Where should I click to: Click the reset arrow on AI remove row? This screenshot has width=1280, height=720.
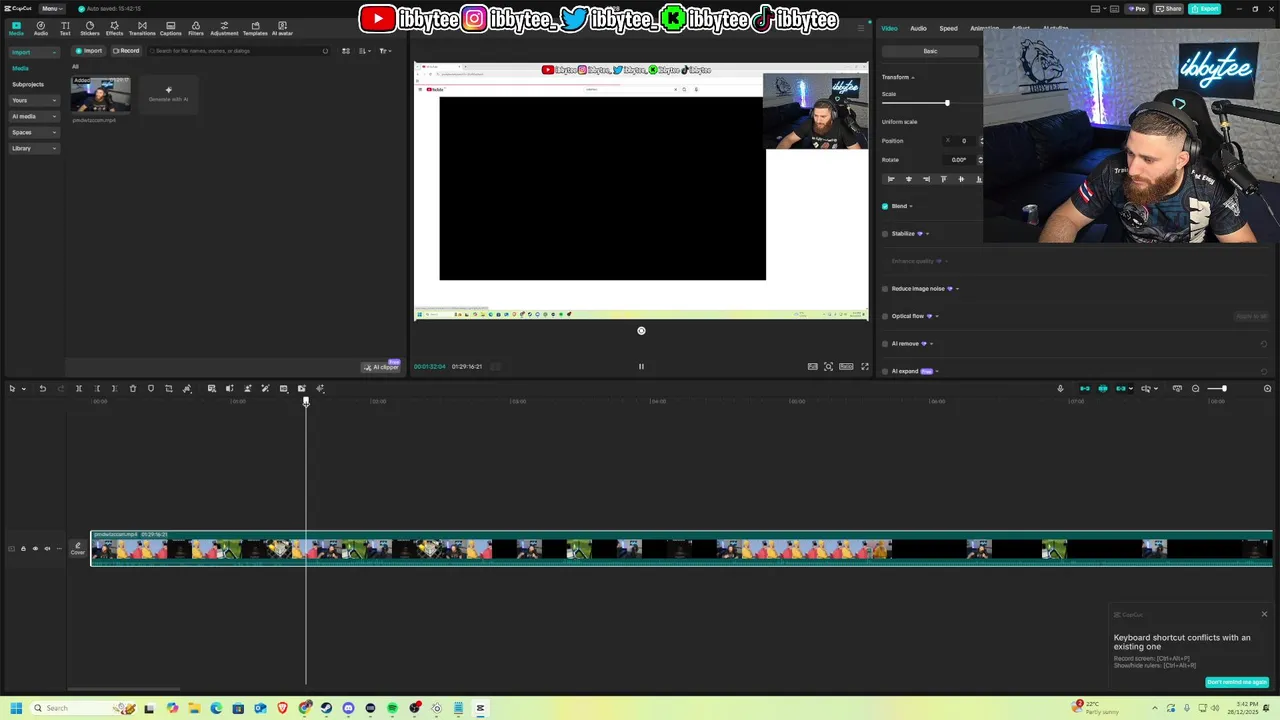tap(1264, 344)
